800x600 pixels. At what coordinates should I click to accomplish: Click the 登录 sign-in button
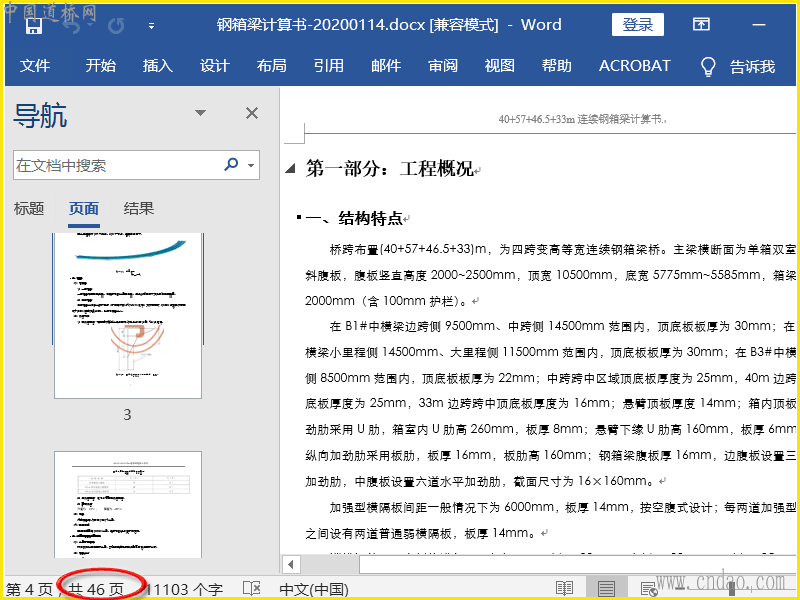[x=638, y=25]
